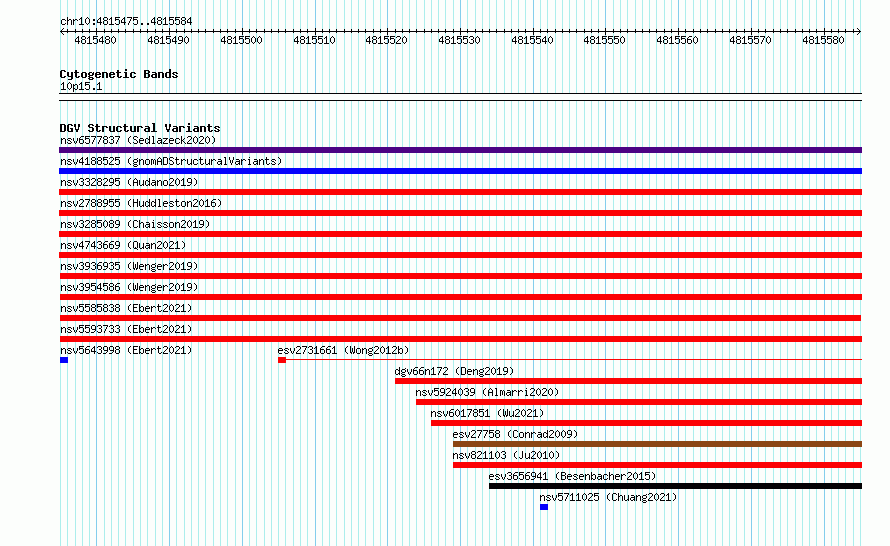Open the nsv3328295 (Audano2019) label
Viewport: 890px width, 546px height.
point(129,182)
